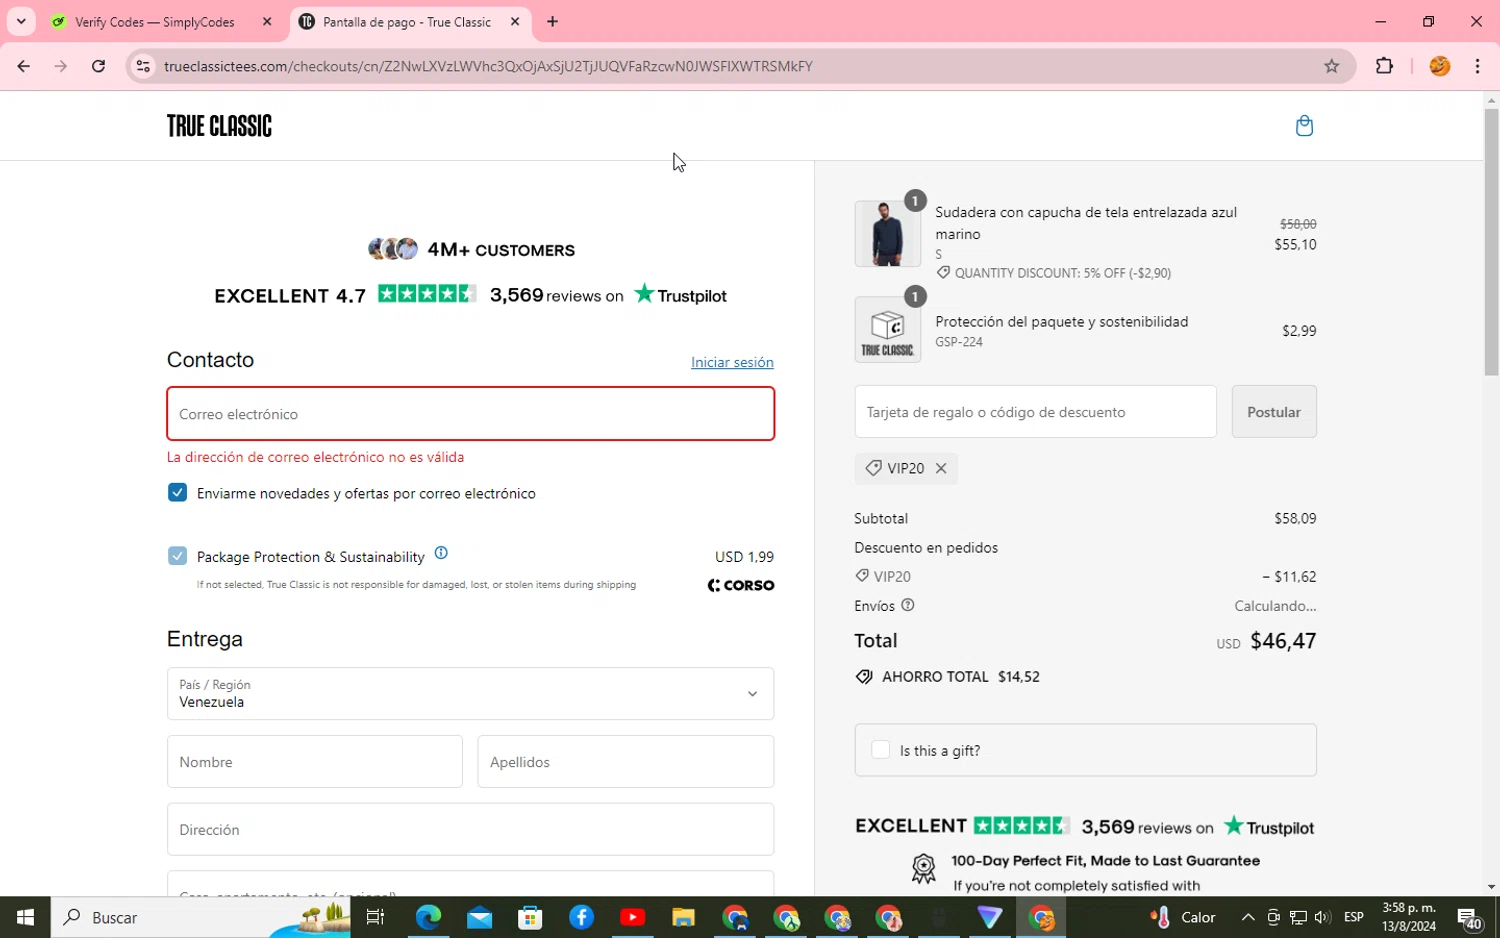Click the vertical page scrollbar thumb
This screenshot has width=1500, height=938.
tap(1491, 242)
